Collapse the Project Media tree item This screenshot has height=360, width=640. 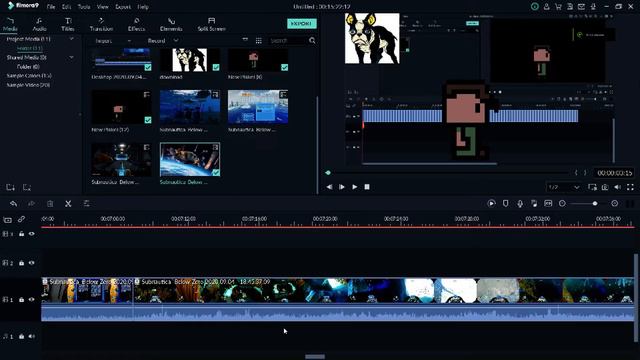pos(71,39)
